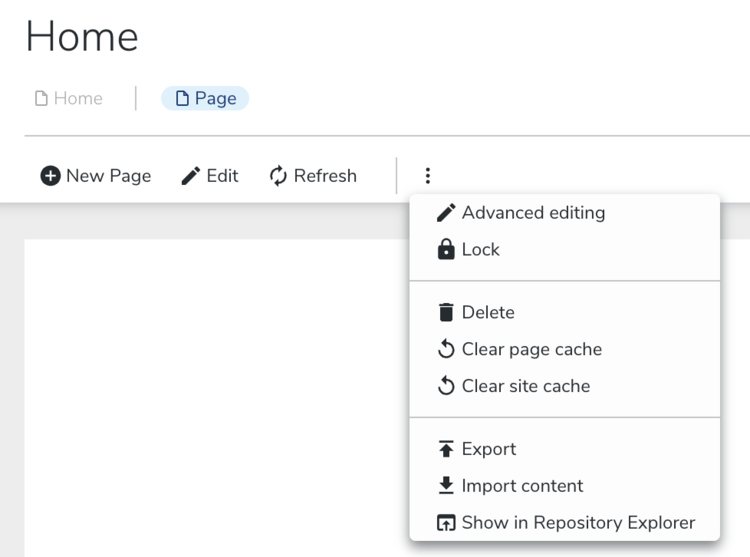This screenshot has width=750, height=557.
Task: Go to the Home breadcrumb link
Action: click(69, 98)
